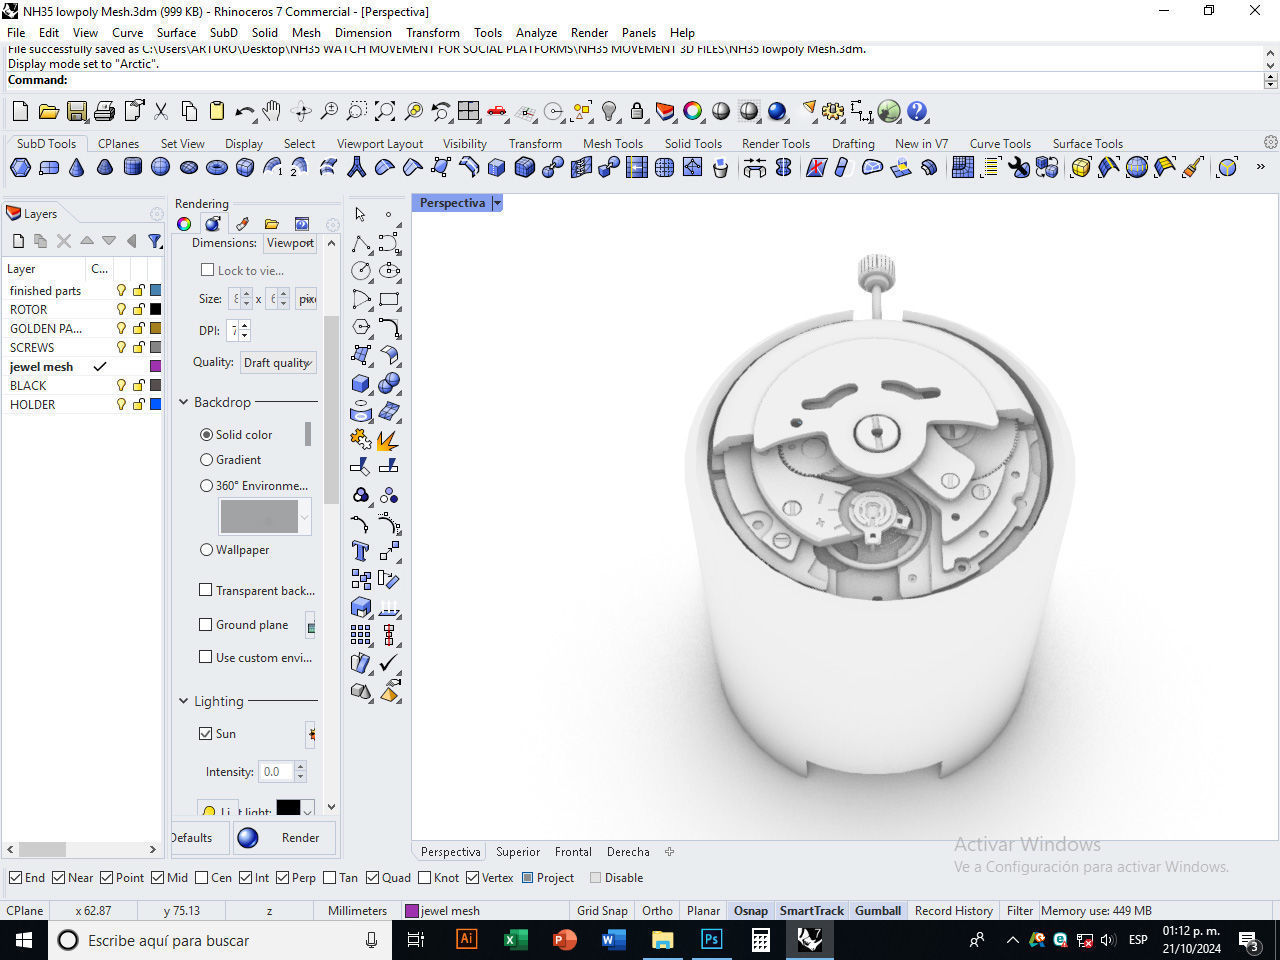Click the padlock Lock objects icon
Viewport: 1280px width, 960px height.
click(637, 112)
